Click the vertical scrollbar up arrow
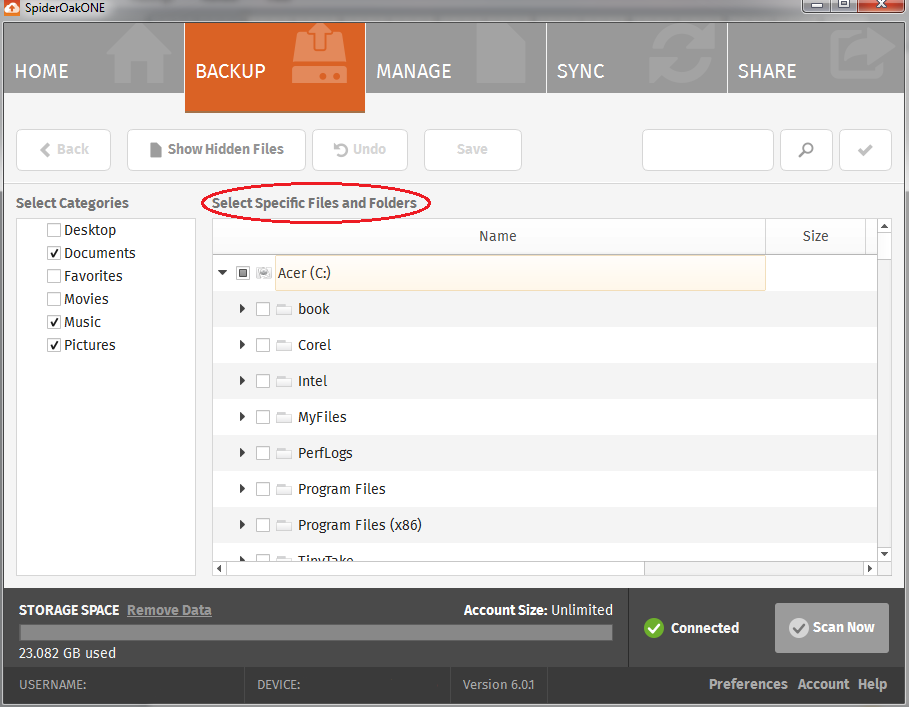 tap(885, 226)
